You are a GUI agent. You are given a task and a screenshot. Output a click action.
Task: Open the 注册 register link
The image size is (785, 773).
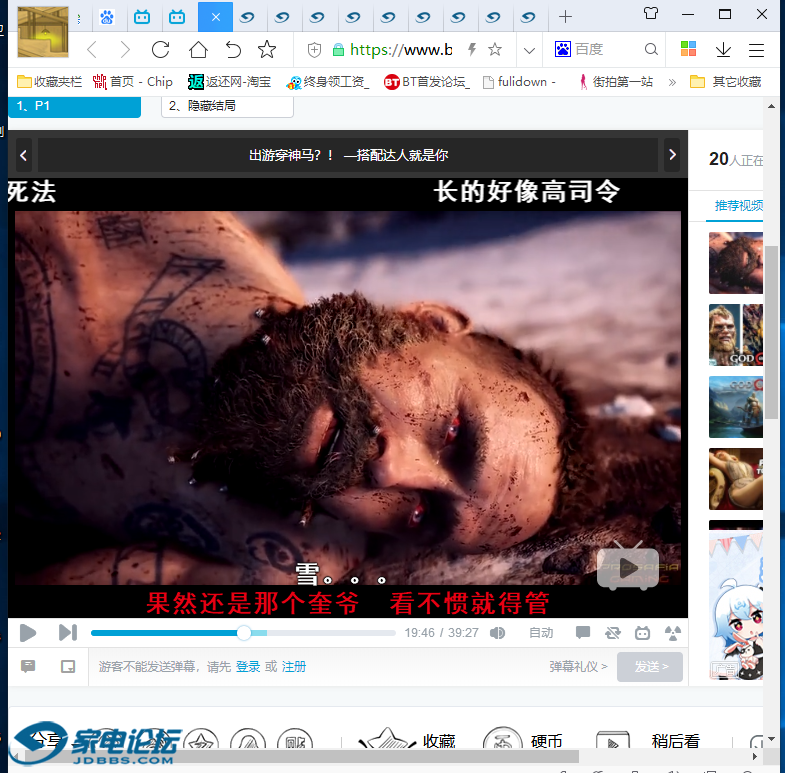tap(293, 667)
